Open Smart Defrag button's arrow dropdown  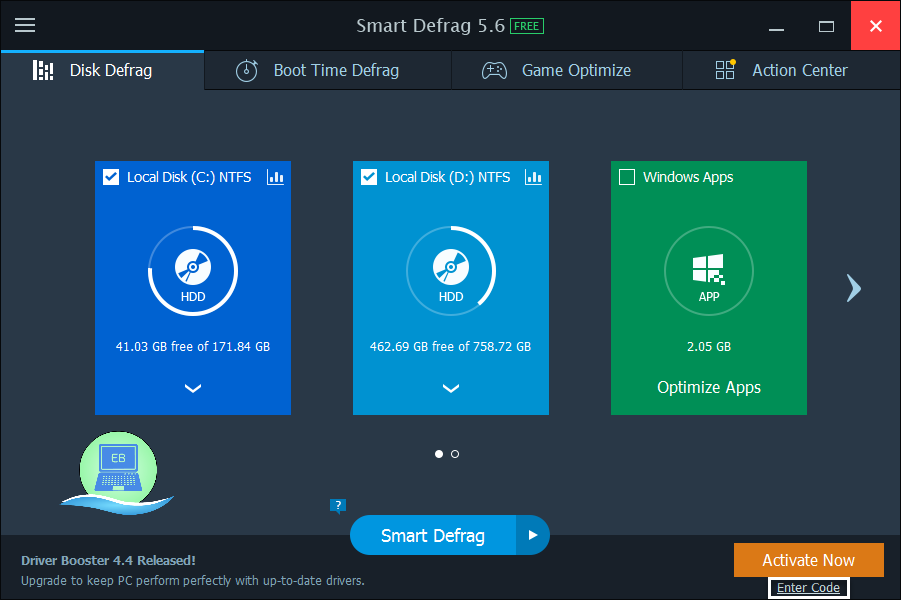[x=533, y=535]
